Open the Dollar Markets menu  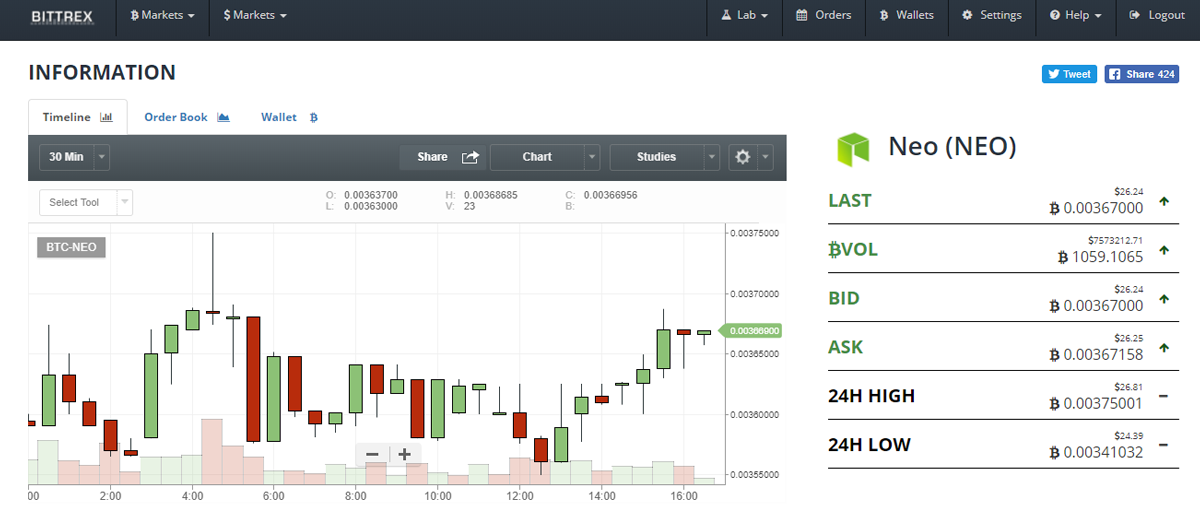[x=255, y=16]
